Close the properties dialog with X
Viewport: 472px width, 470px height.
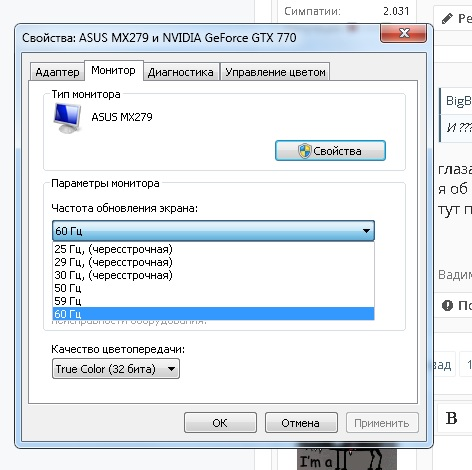pyautogui.click(x=404, y=33)
